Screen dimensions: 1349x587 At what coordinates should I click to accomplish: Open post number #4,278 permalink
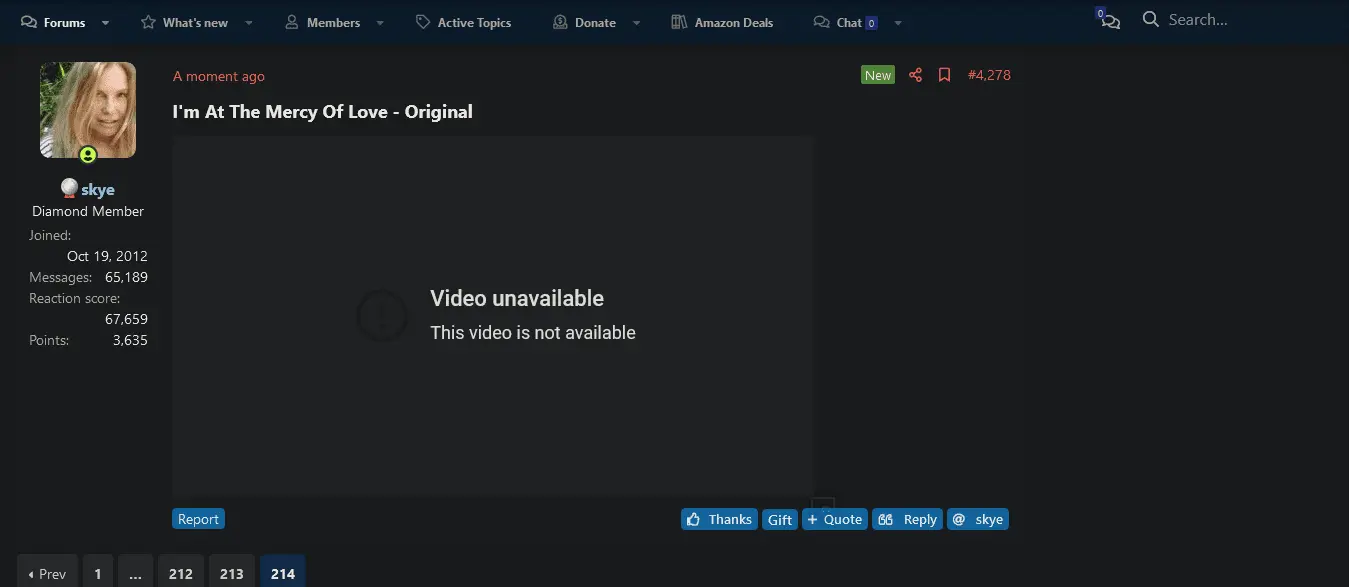tap(989, 75)
